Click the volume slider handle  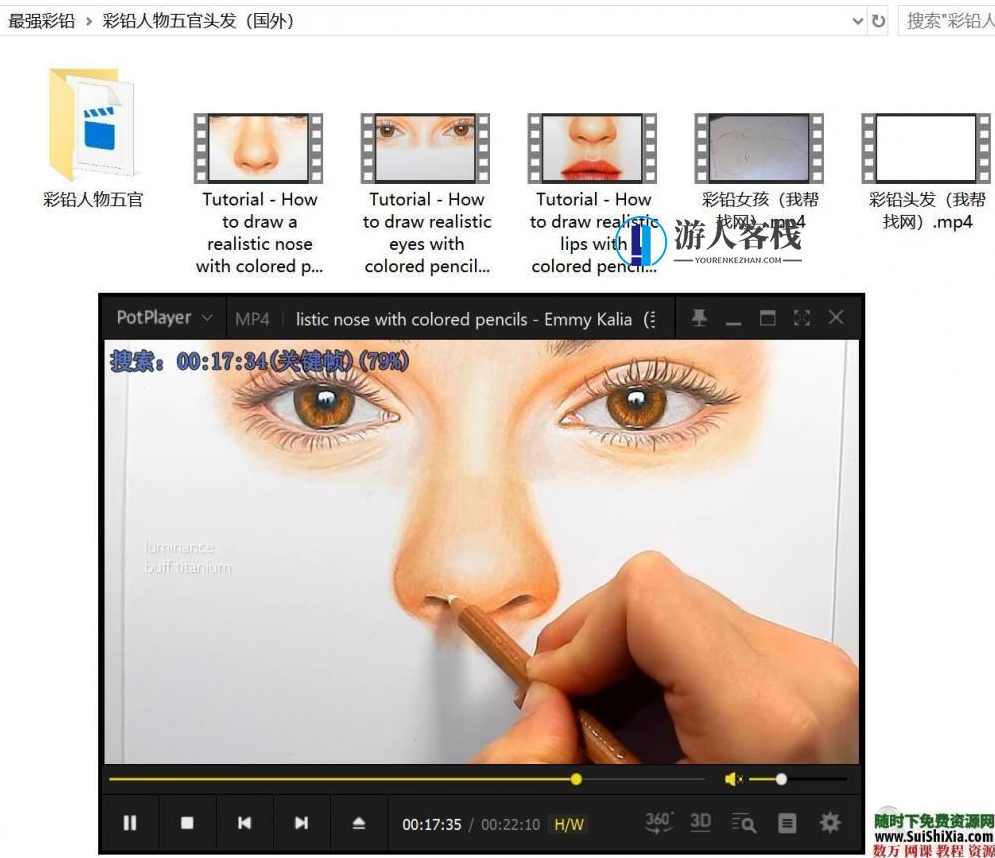click(x=781, y=779)
